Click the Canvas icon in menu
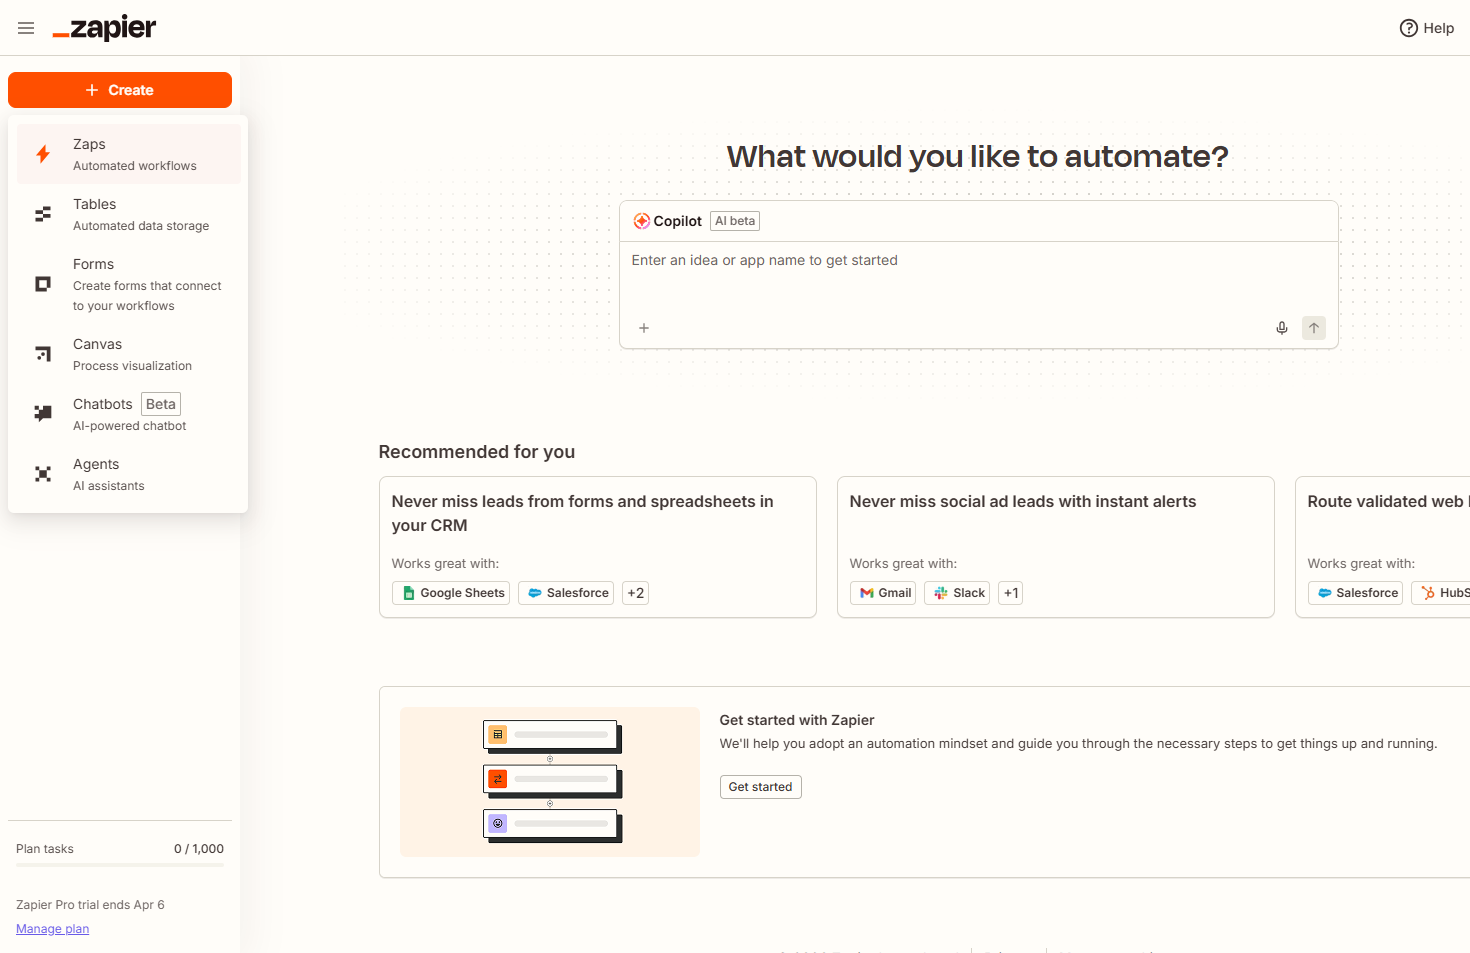1470x953 pixels. tap(43, 354)
